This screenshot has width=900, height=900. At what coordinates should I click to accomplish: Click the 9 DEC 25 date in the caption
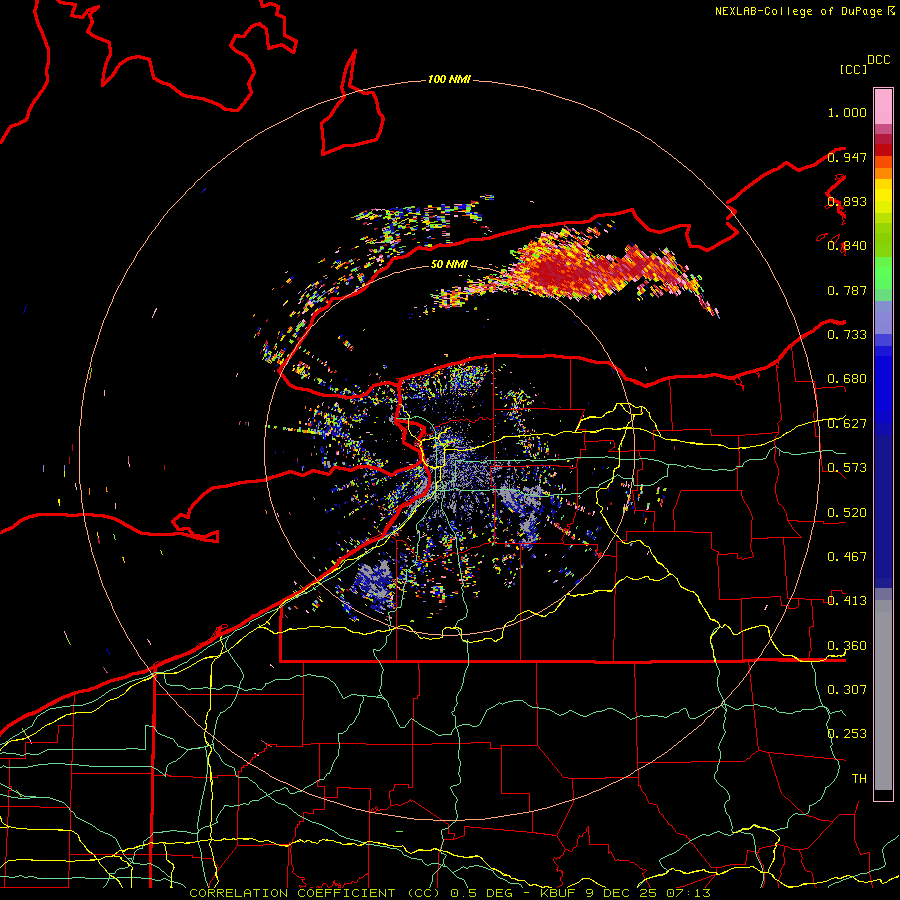pyautogui.click(x=621, y=893)
